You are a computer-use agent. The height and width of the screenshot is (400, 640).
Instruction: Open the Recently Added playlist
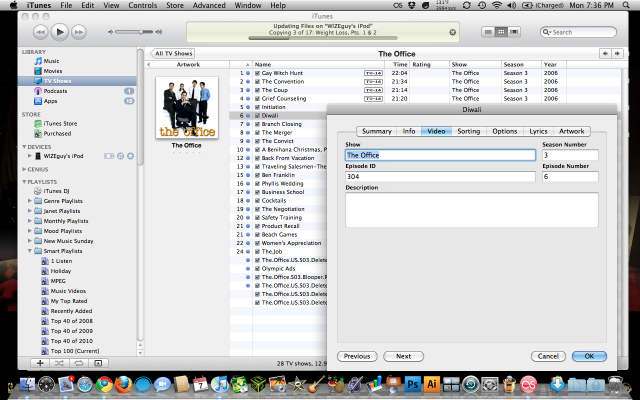coord(71,311)
